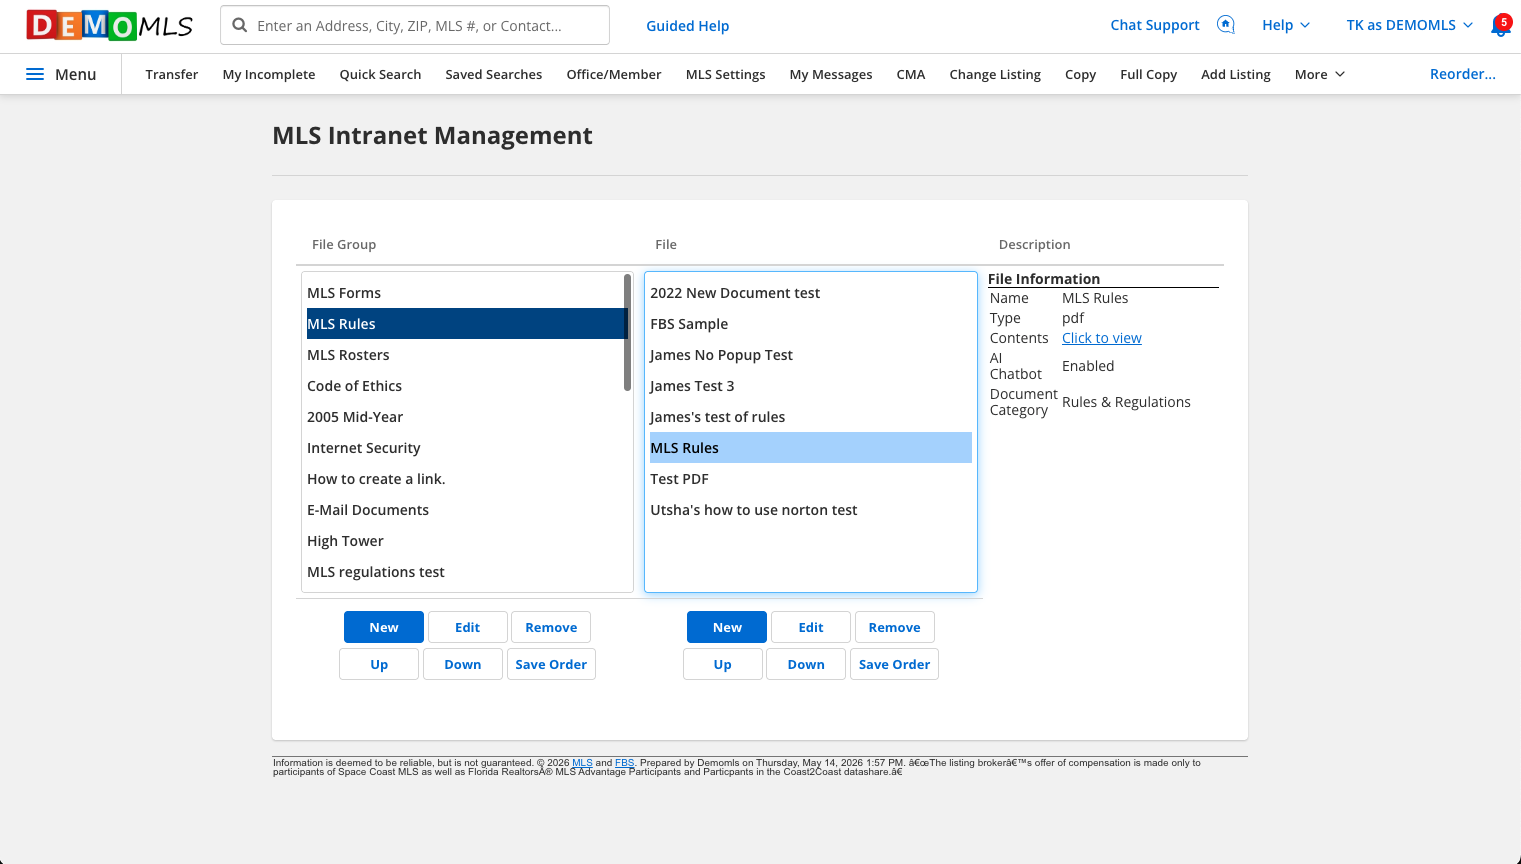This screenshot has width=1521, height=864.
Task: Click New under File list
Action: tap(727, 627)
